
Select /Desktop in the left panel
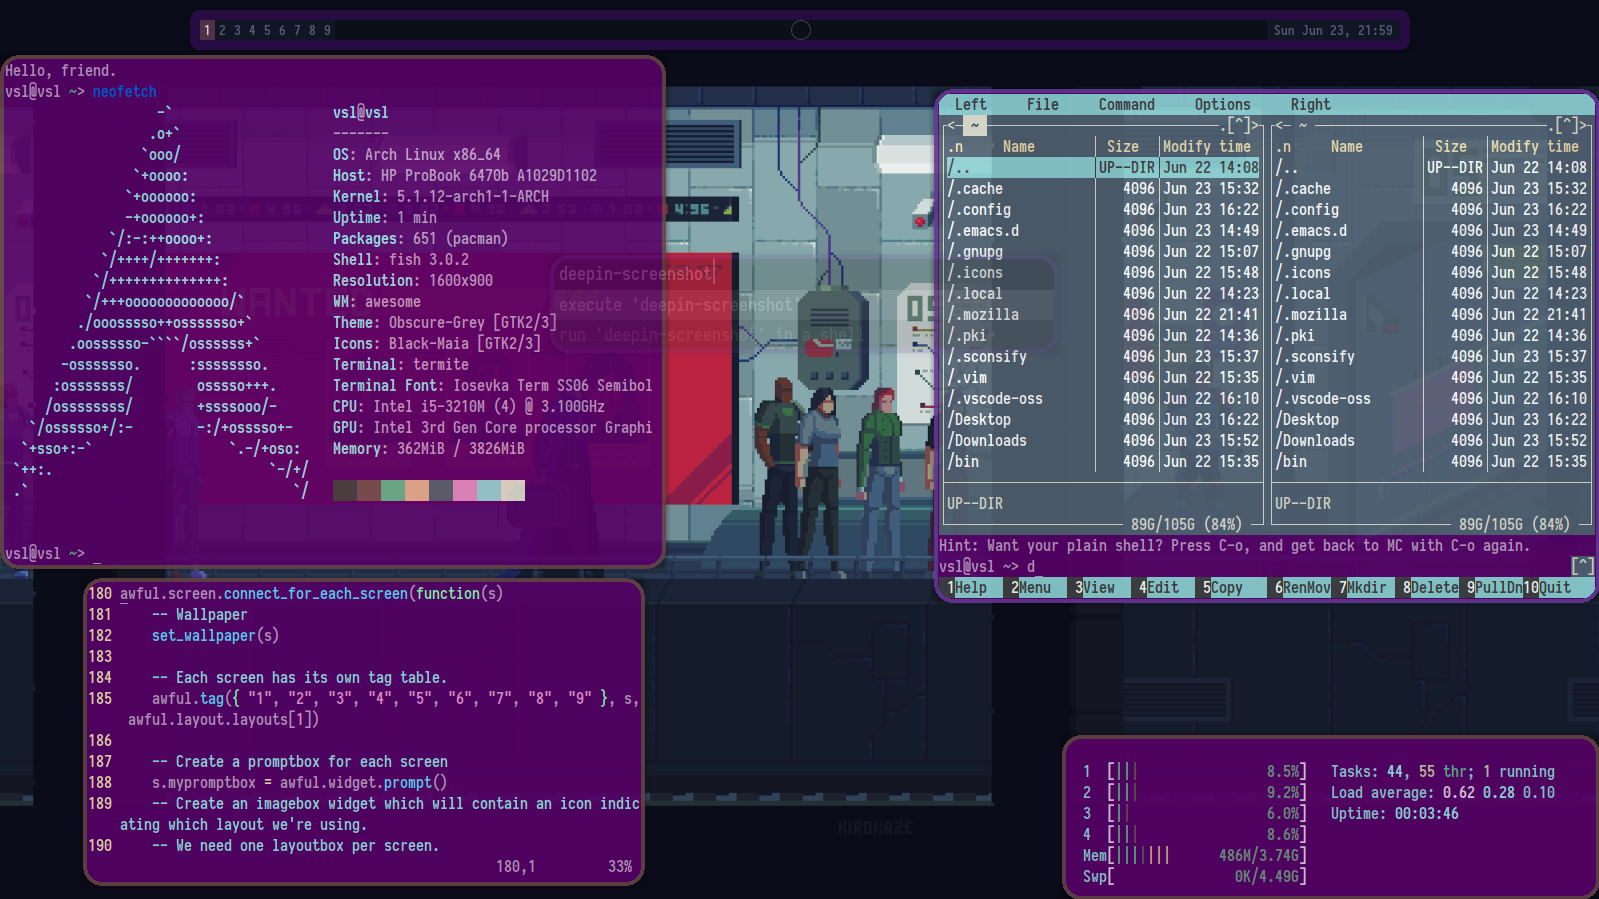point(1103,419)
